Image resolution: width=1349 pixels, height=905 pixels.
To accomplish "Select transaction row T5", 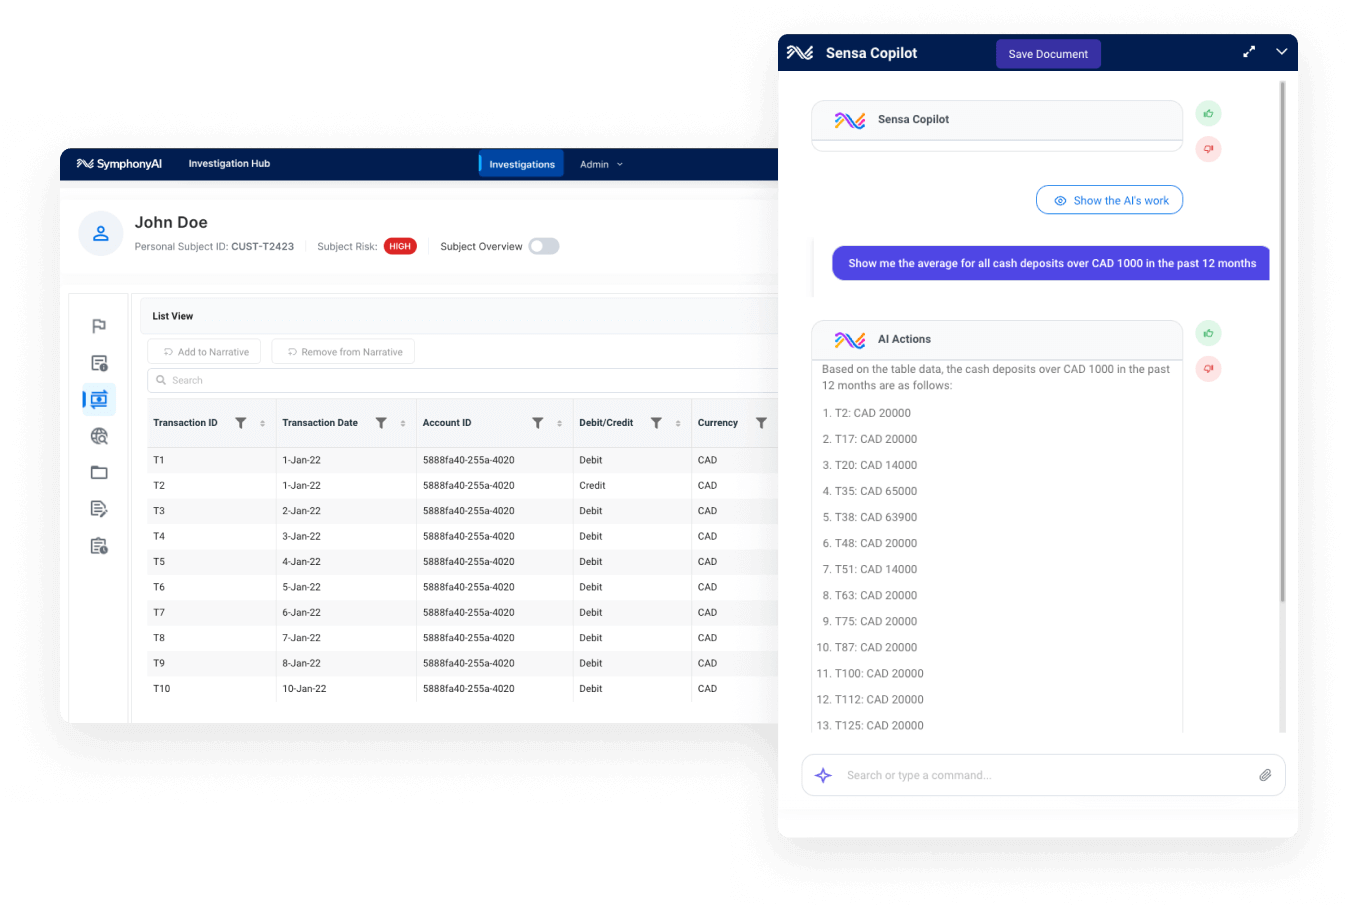I will pos(463,562).
